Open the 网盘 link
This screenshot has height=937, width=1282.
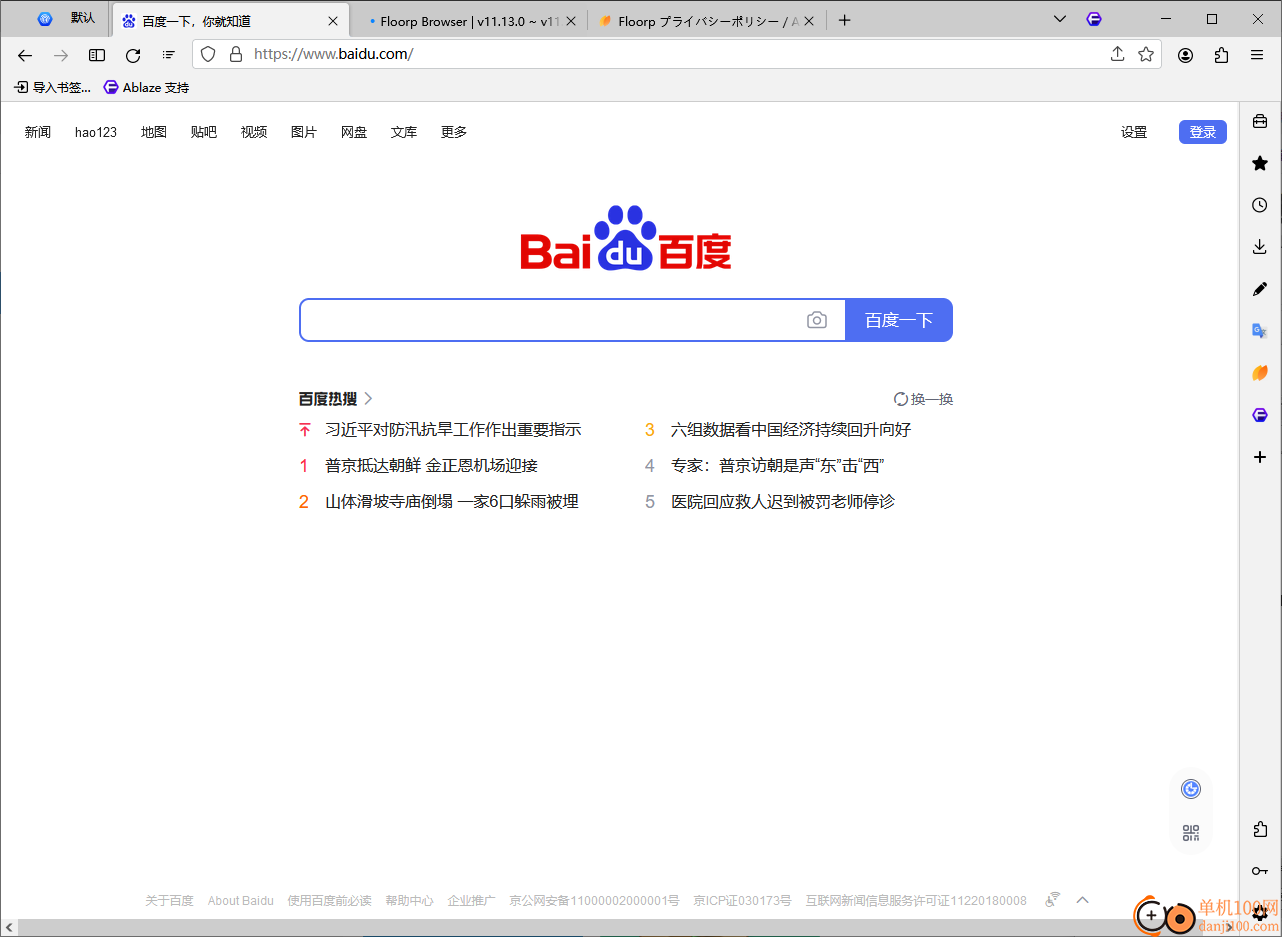354,132
